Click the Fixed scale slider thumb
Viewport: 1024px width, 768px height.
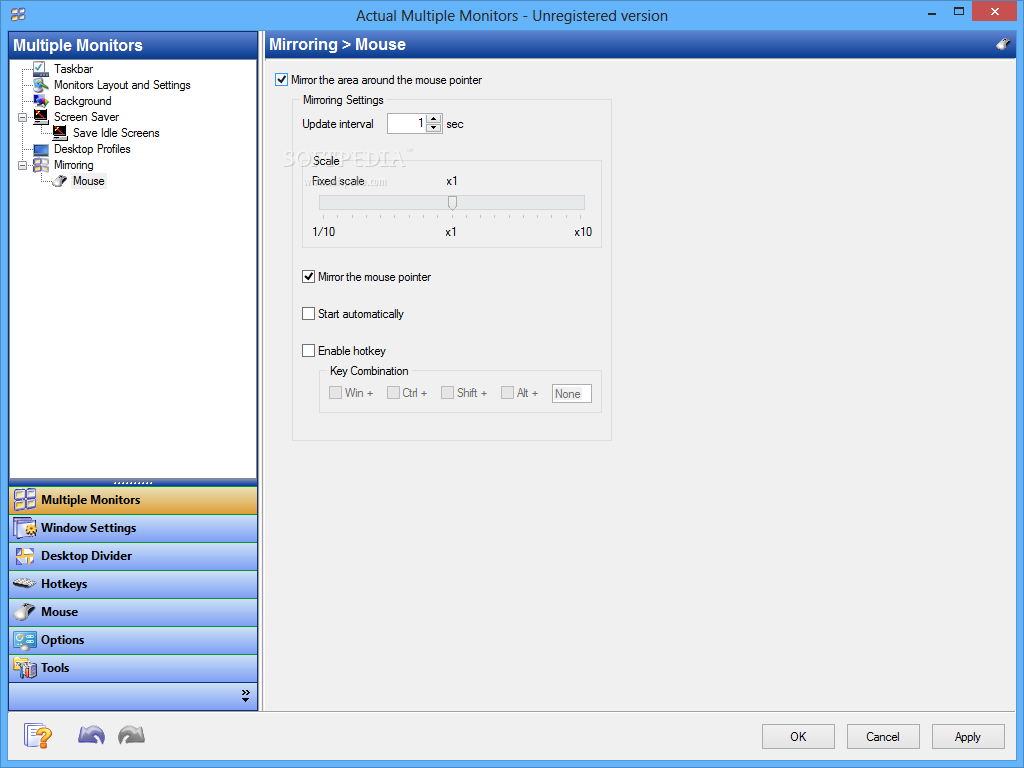(x=452, y=203)
